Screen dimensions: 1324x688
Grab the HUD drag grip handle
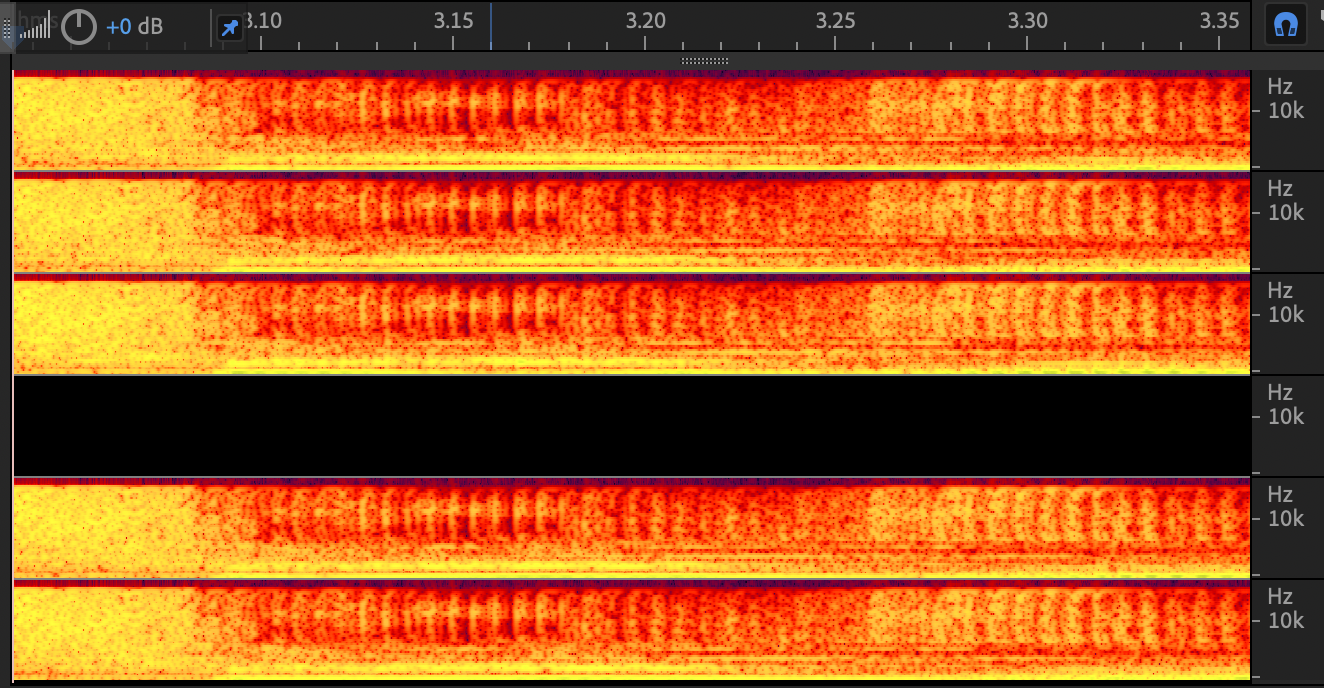pos(8,28)
